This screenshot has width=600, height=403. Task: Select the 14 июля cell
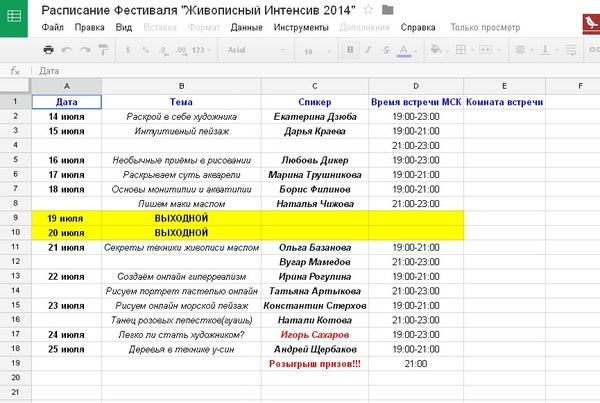pos(67,117)
